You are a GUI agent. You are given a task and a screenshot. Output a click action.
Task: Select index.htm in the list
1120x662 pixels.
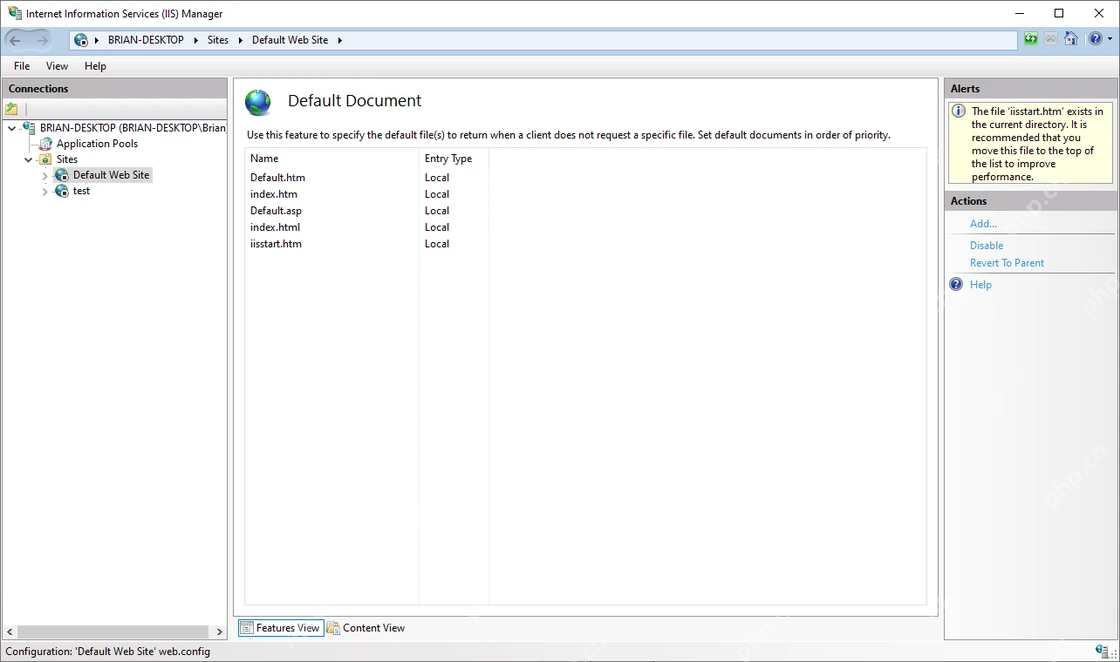click(x=274, y=194)
